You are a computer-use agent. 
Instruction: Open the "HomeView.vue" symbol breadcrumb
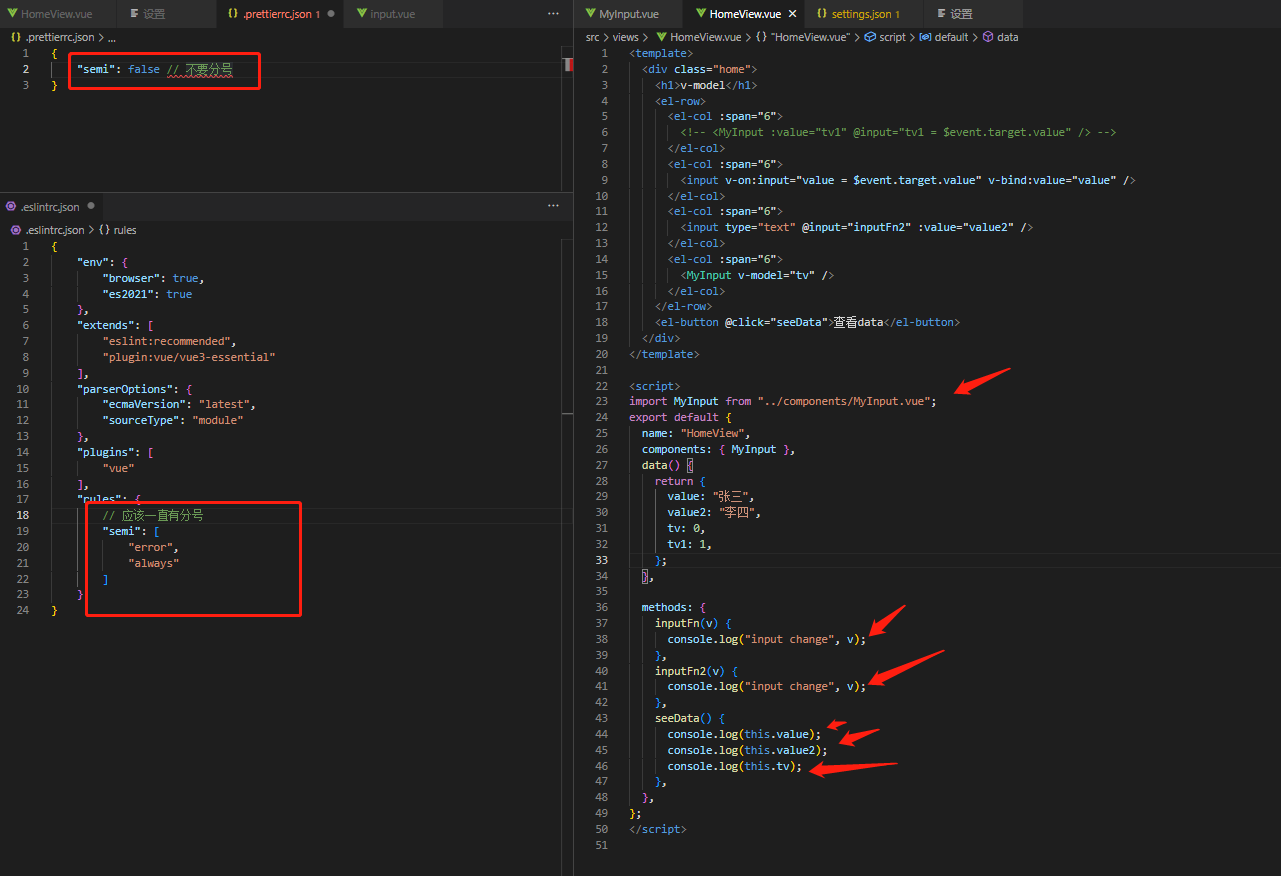[802, 37]
